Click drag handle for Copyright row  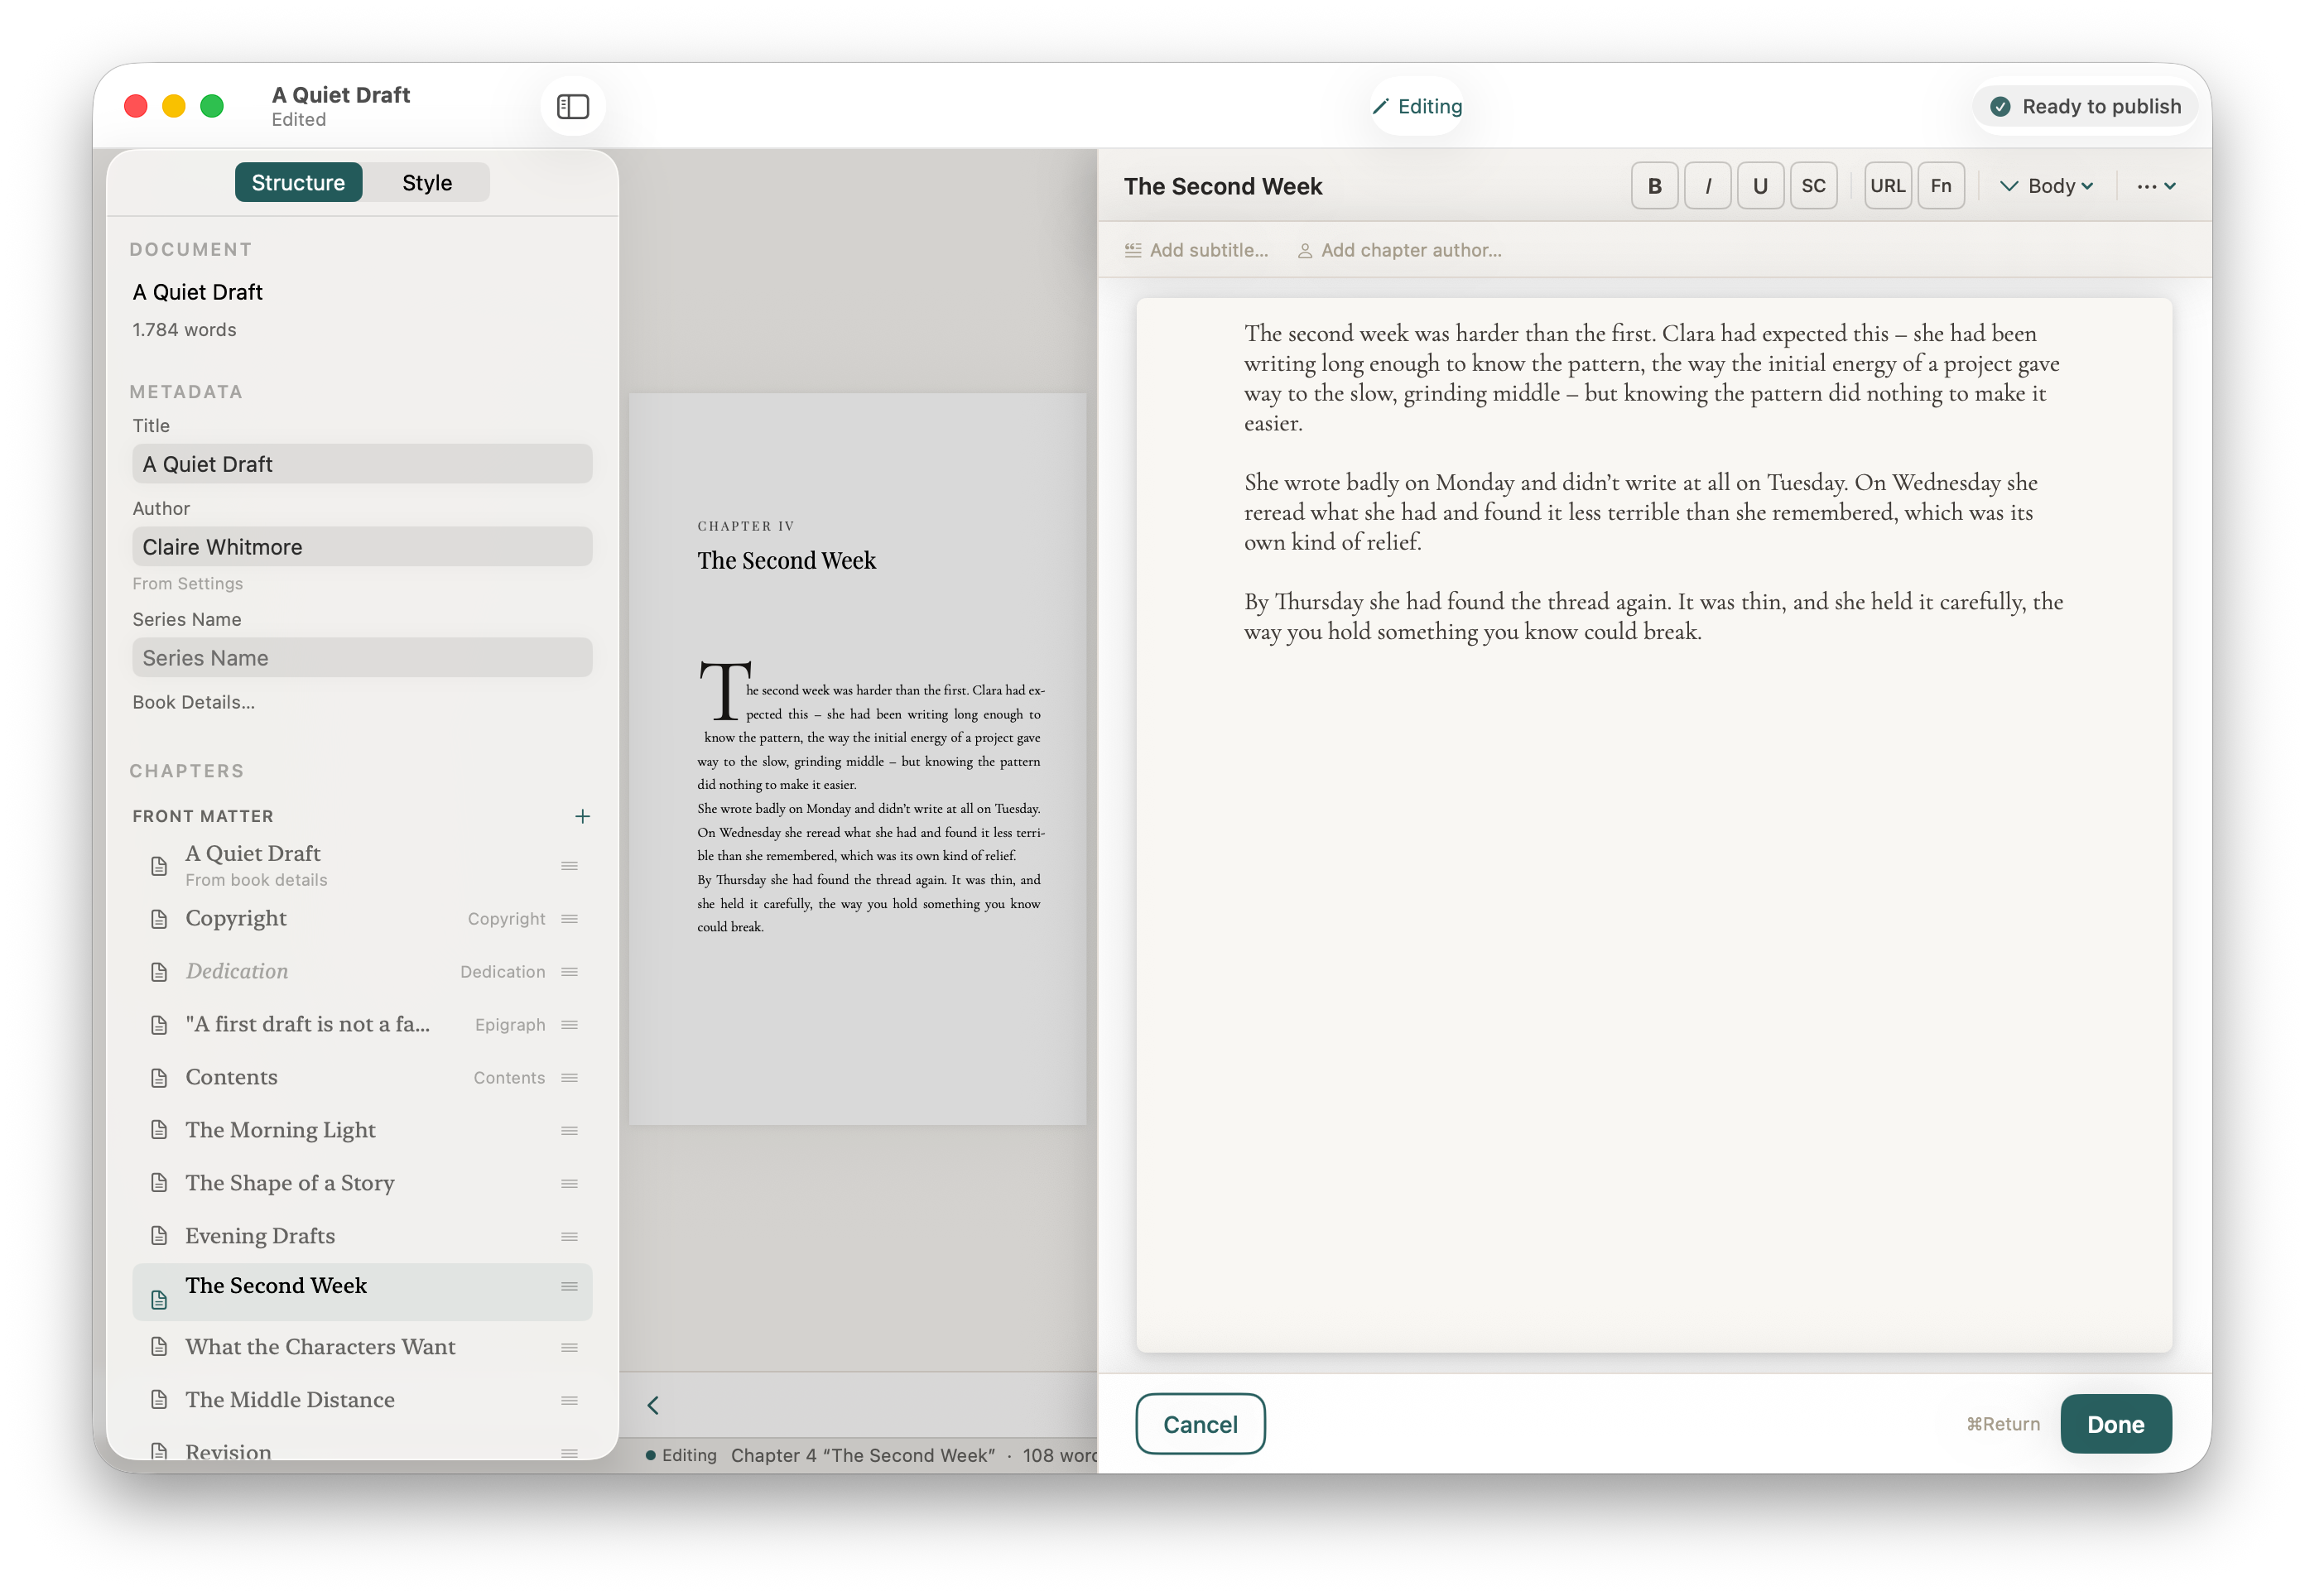570,919
